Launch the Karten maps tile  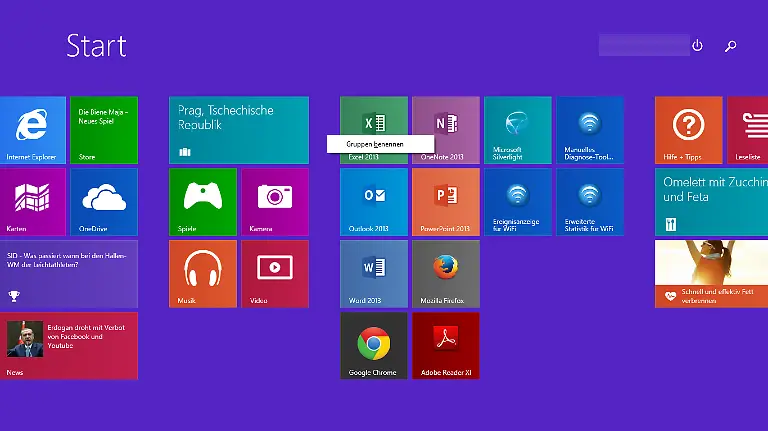pos(33,202)
